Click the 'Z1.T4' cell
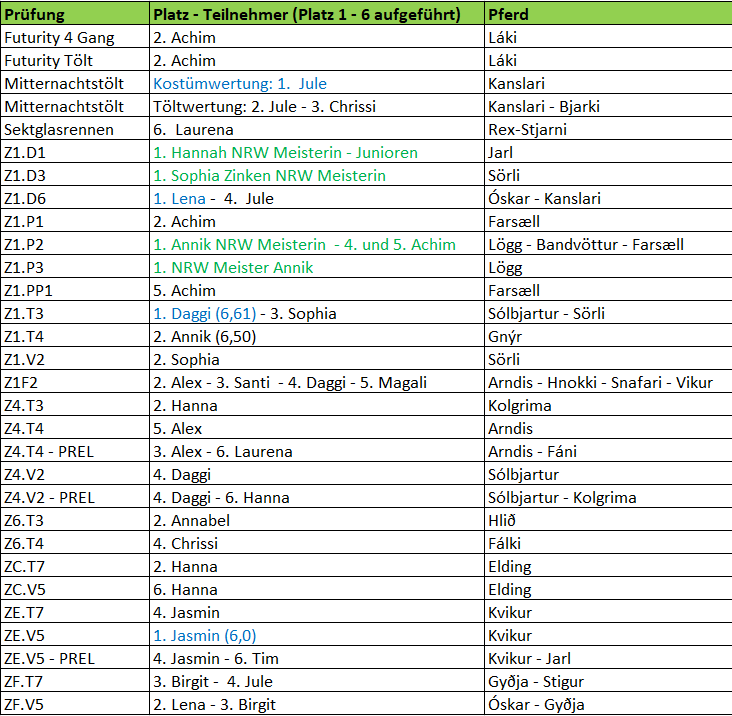Screen dimensions: 732x716 click(75, 335)
